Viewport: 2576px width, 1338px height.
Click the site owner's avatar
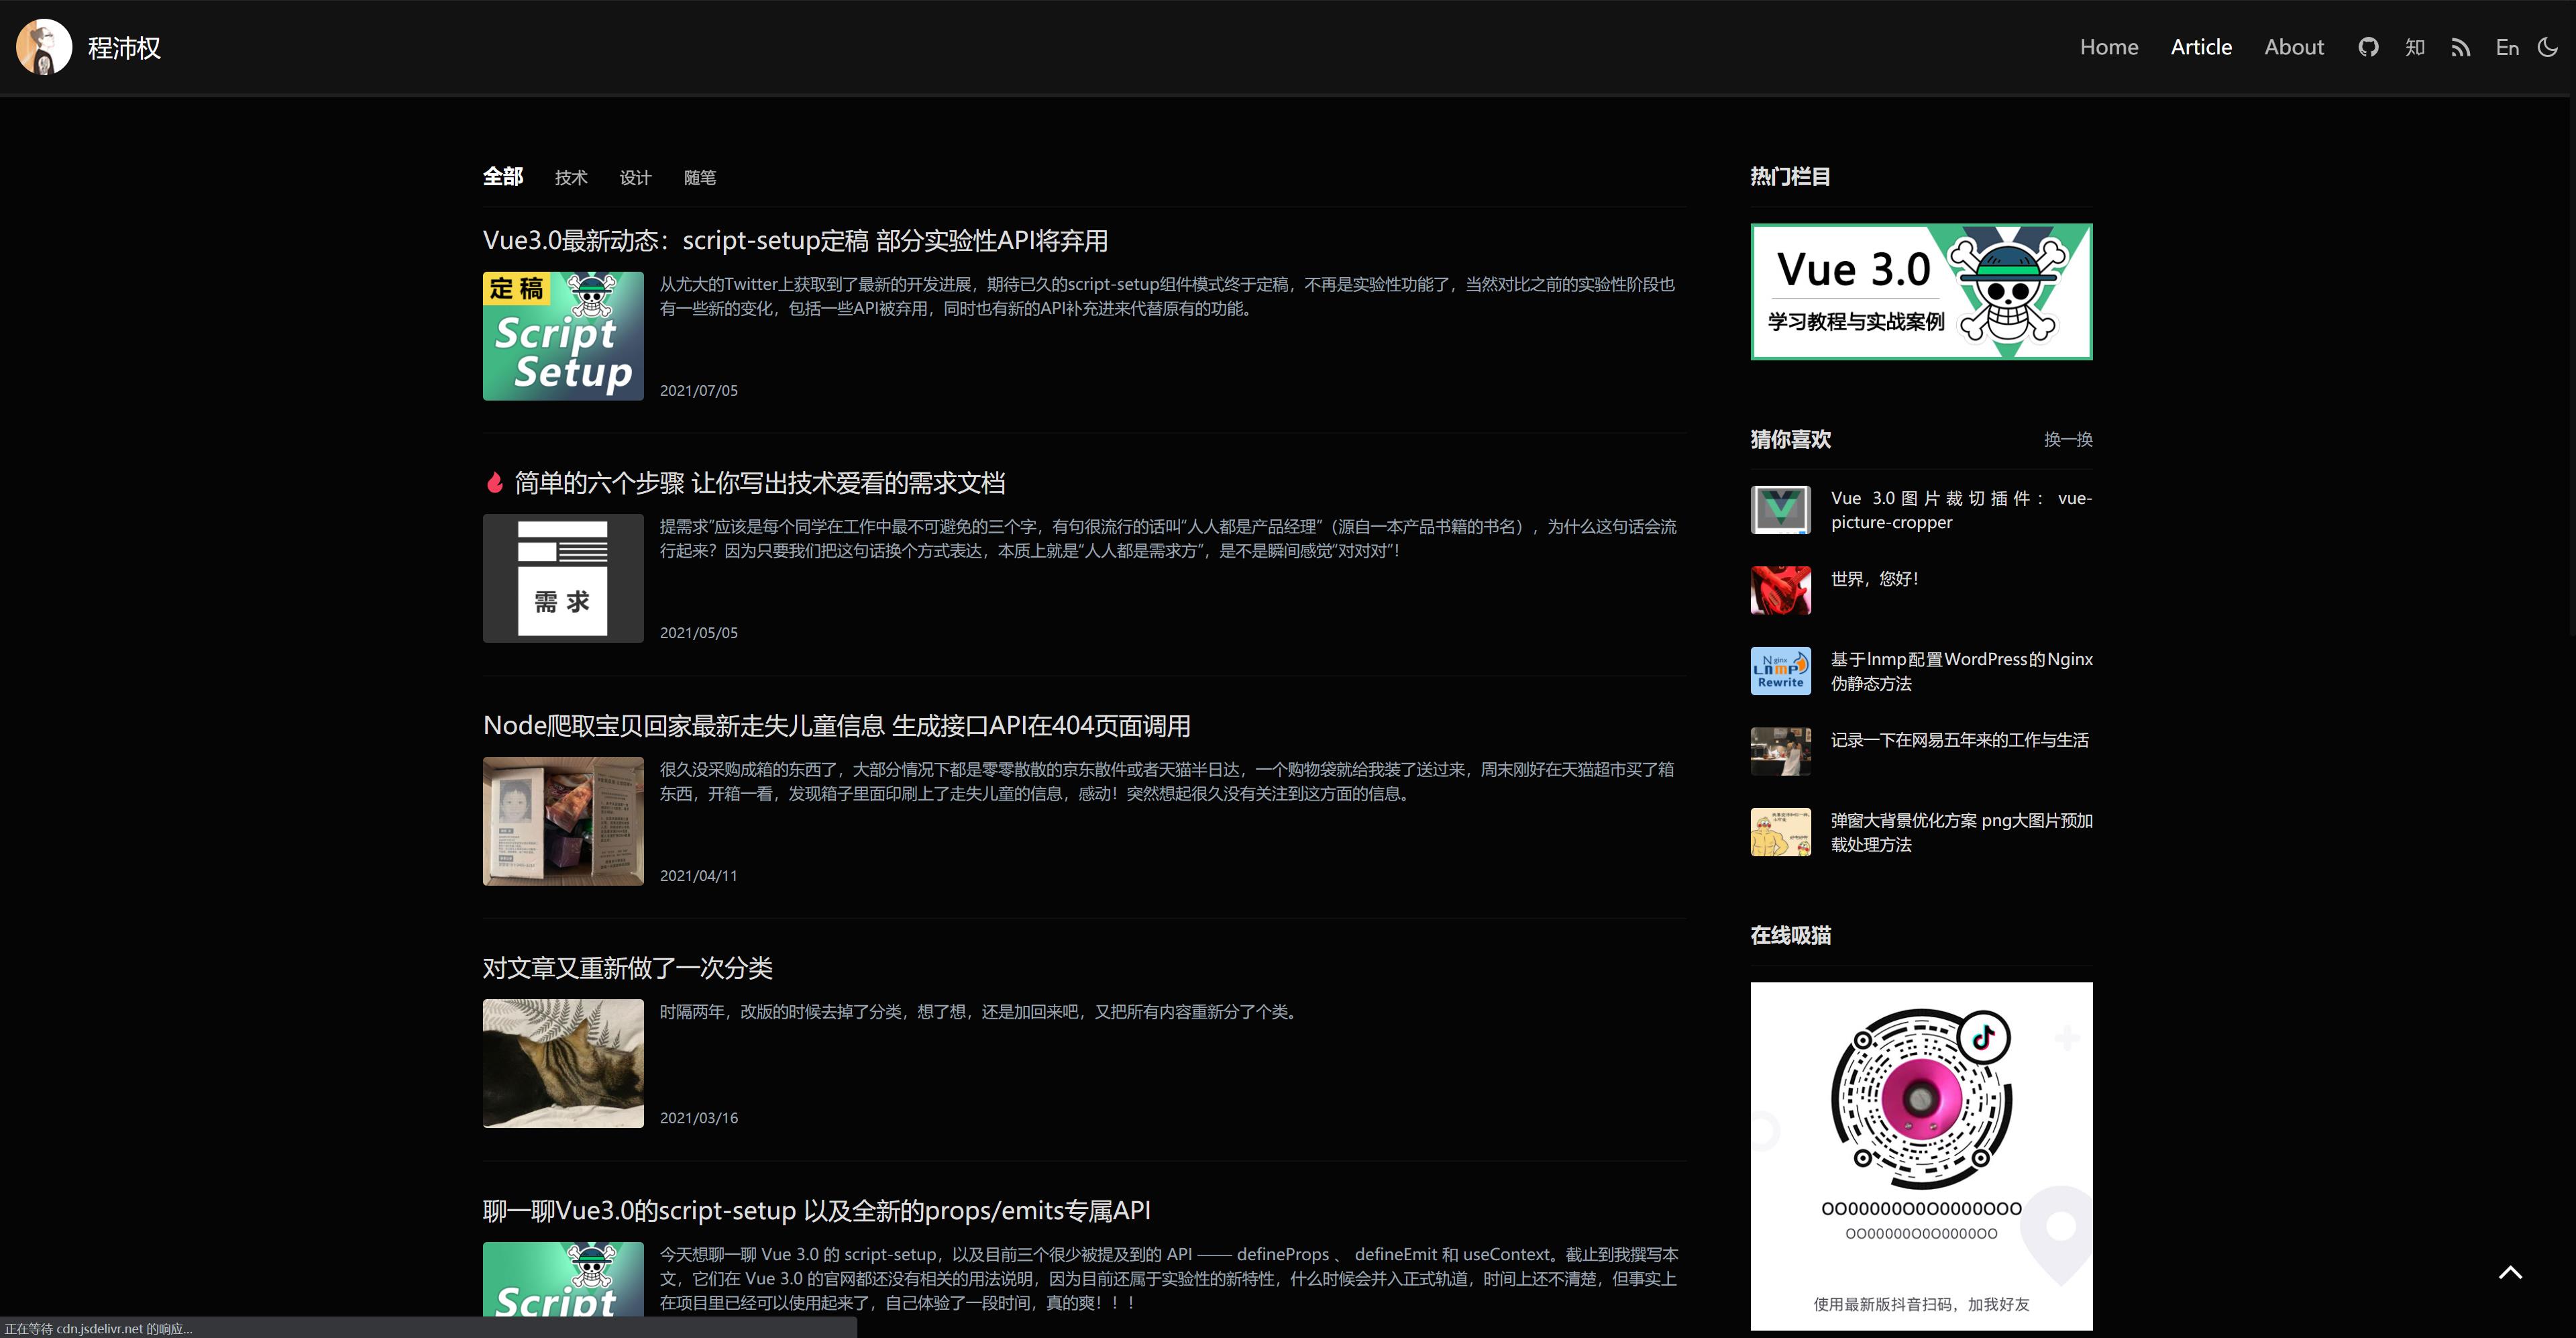tap(45, 46)
